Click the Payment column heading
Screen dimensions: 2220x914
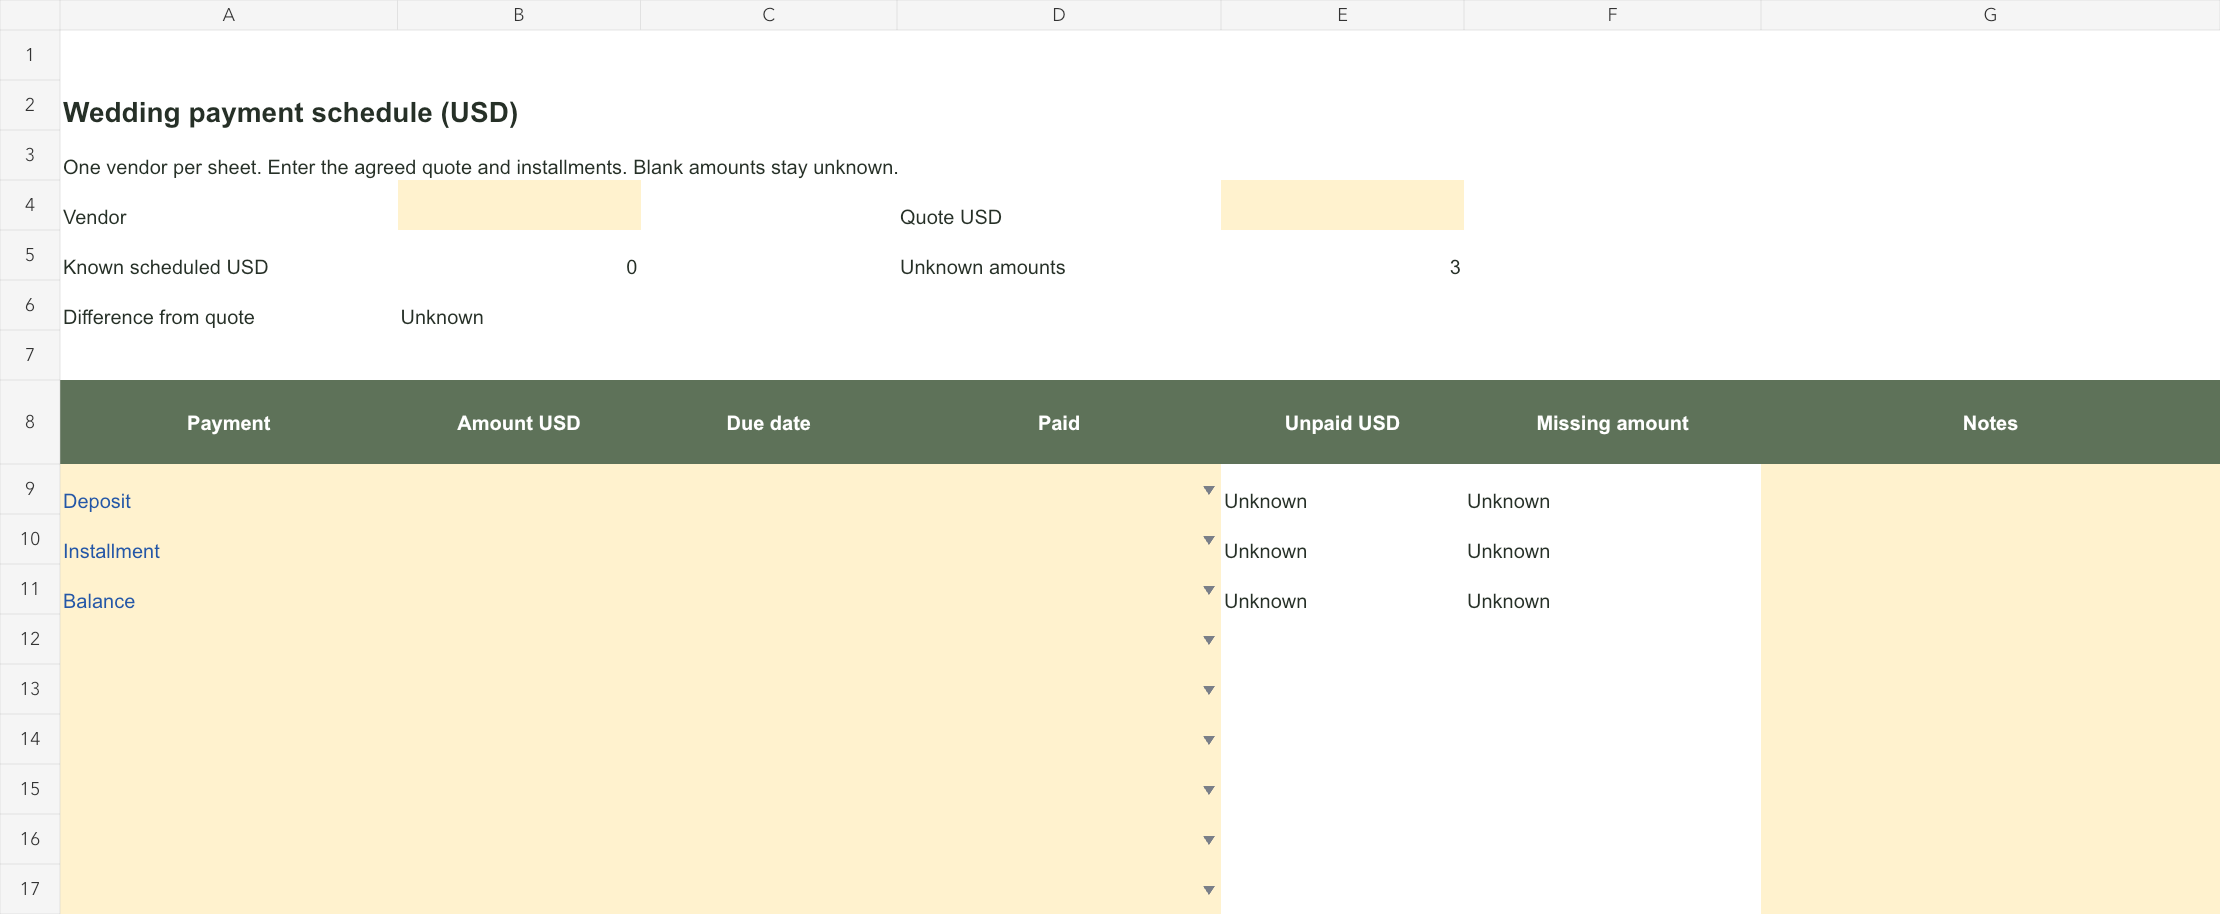pos(229,423)
